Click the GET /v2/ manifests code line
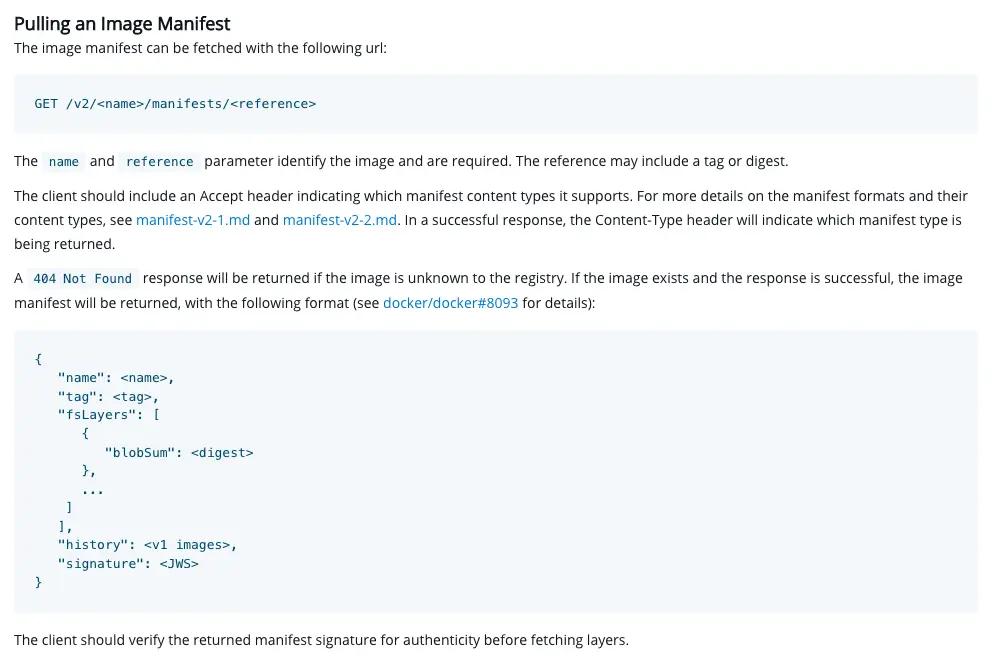The image size is (990, 668). point(175,103)
